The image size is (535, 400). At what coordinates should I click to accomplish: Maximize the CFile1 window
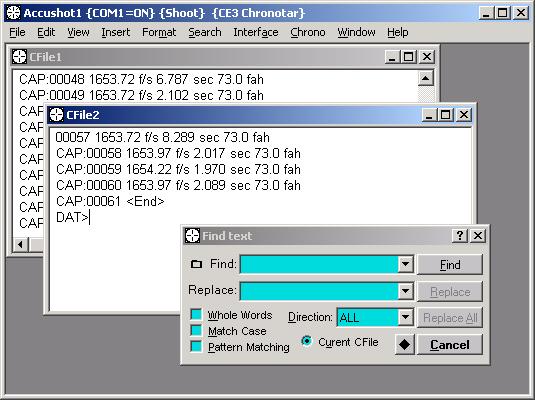coord(408,57)
